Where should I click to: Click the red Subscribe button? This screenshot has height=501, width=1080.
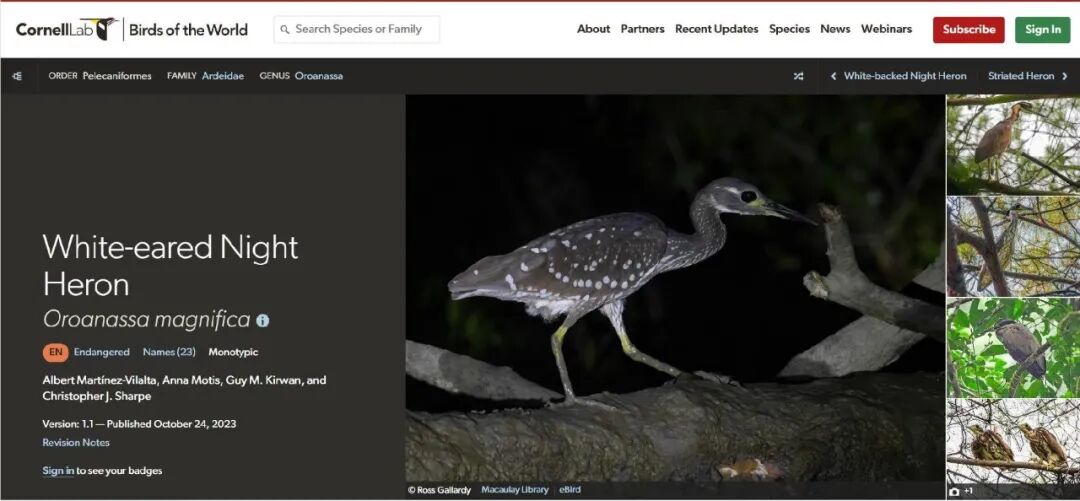(968, 30)
